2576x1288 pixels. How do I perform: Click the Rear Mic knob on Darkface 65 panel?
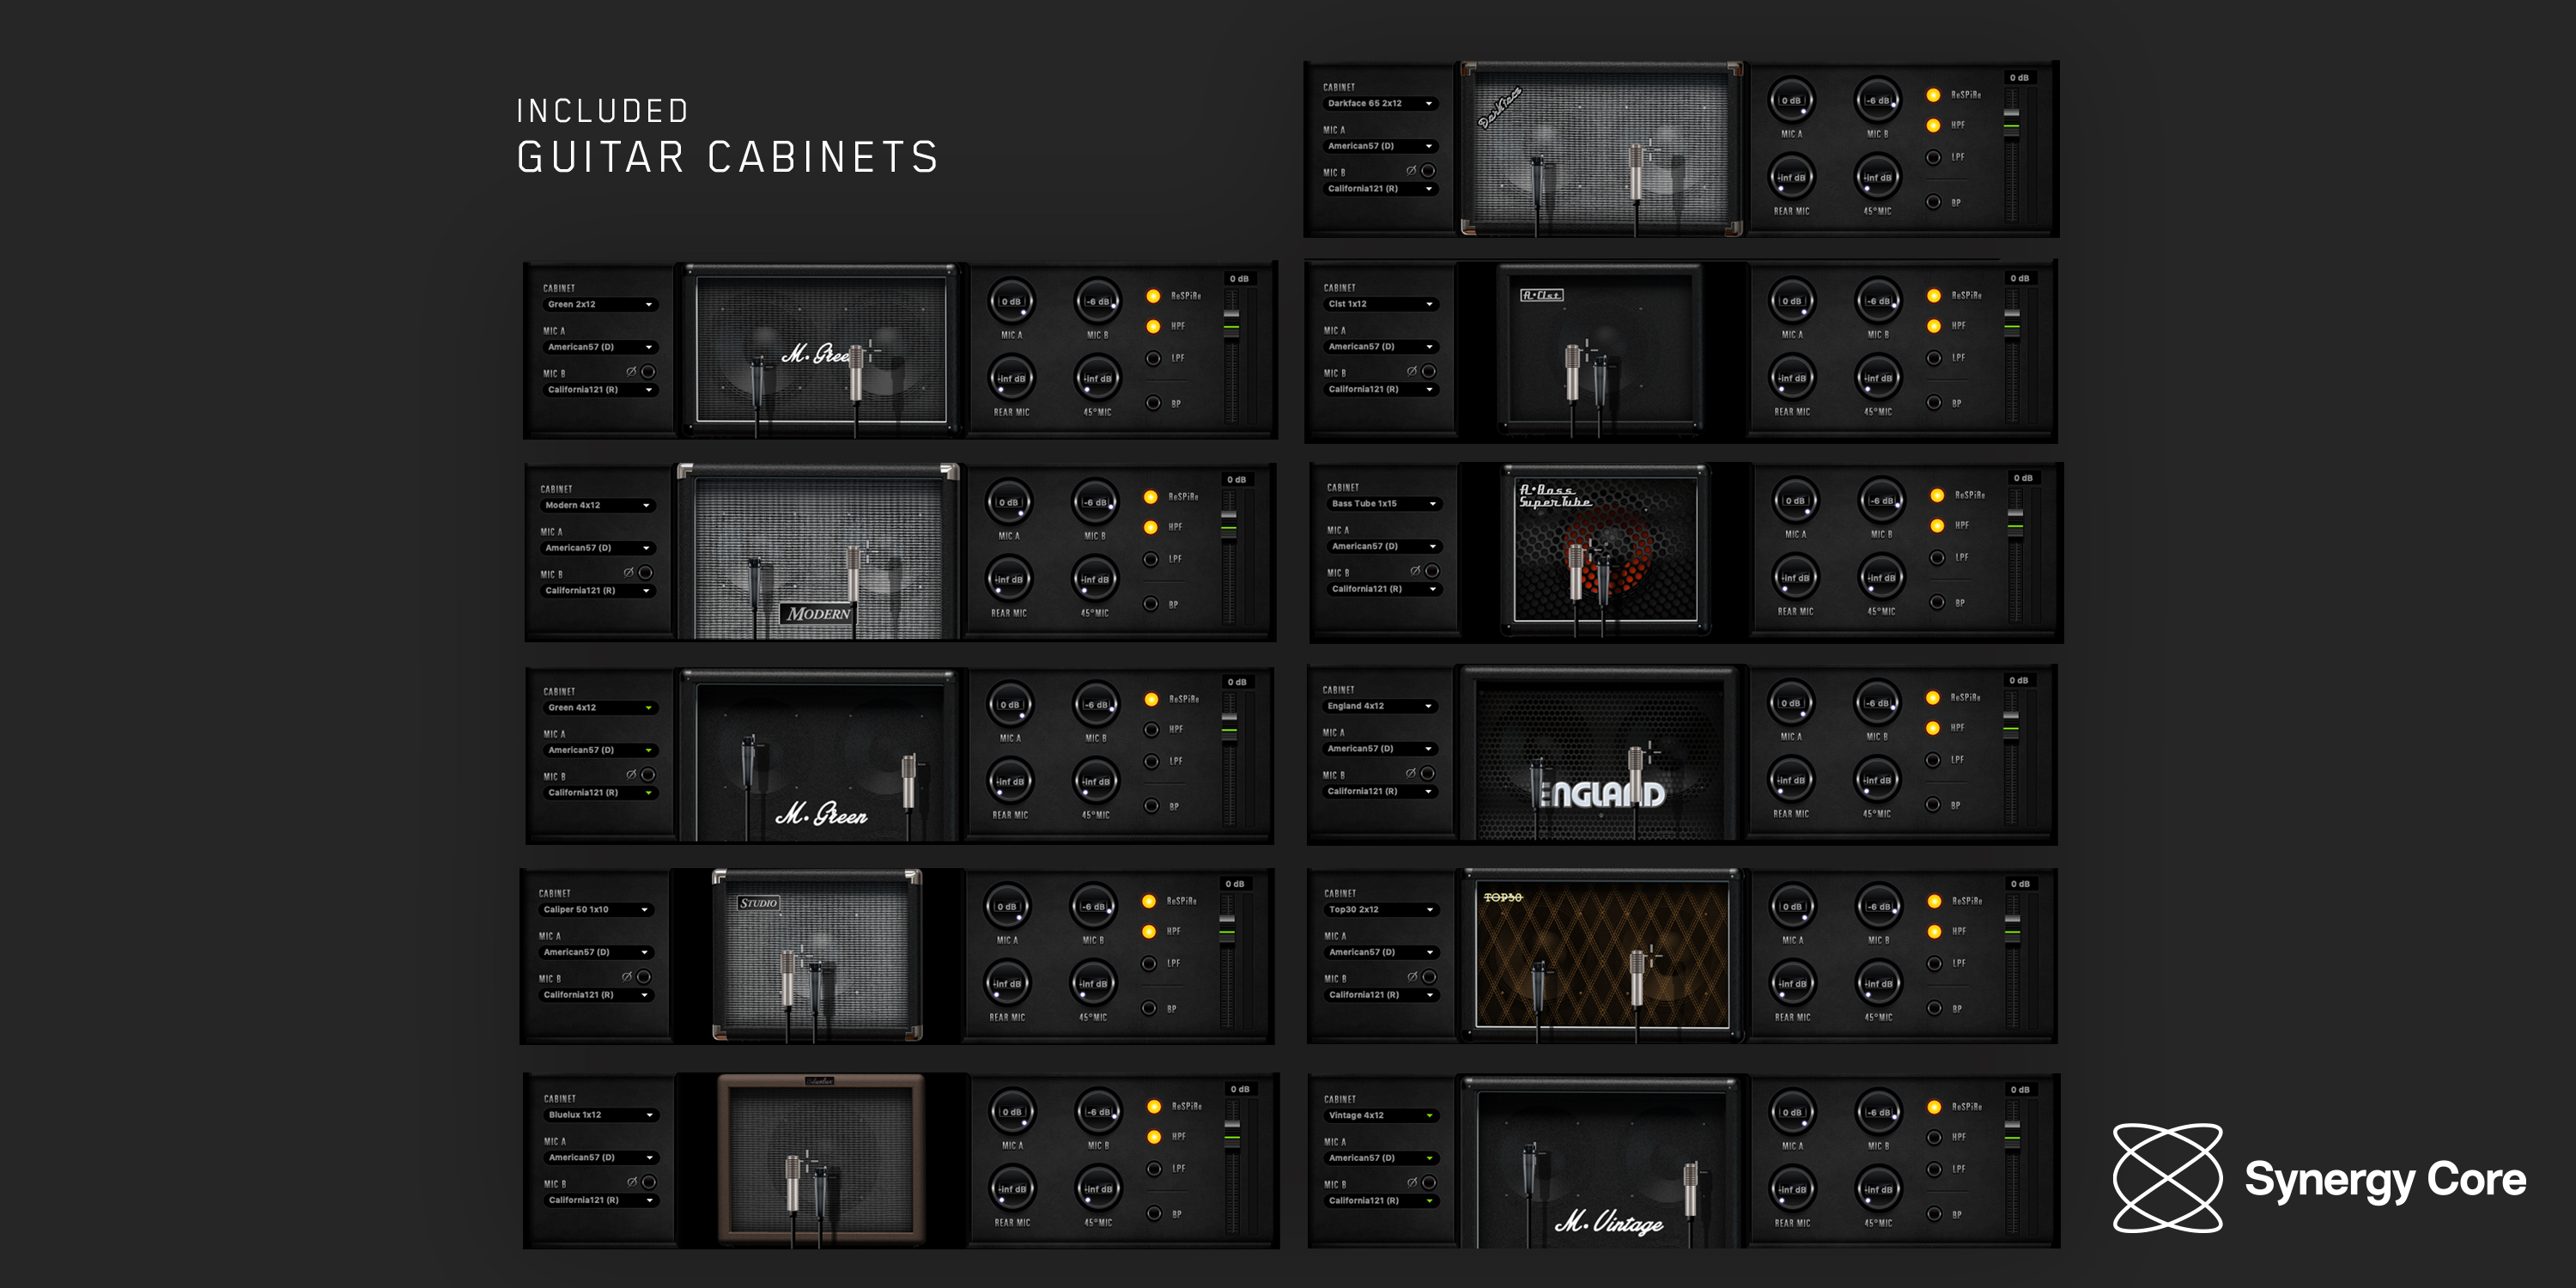tap(1791, 177)
